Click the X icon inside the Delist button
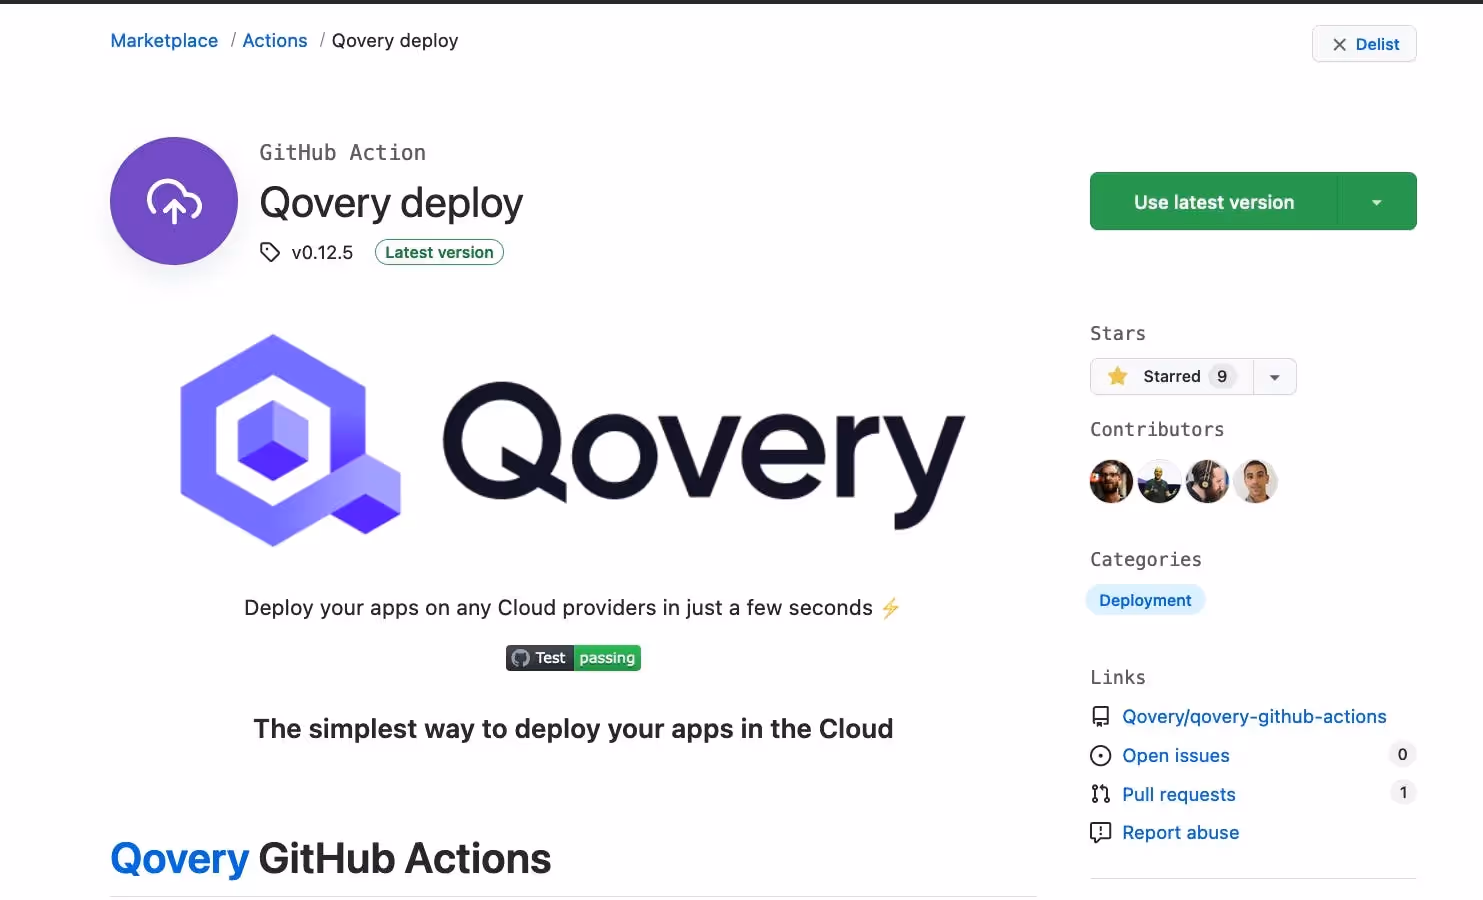The image size is (1483, 900). pos(1339,44)
